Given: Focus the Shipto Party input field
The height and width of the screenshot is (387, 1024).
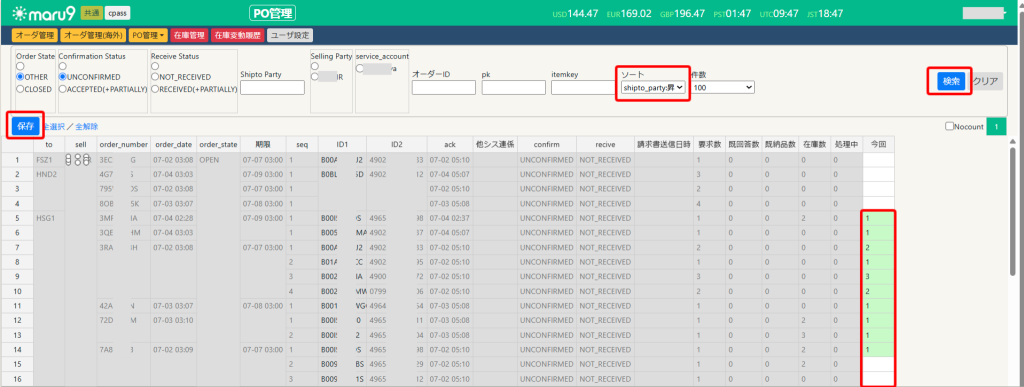Looking at the screenshot, I should tap(272, 87).
